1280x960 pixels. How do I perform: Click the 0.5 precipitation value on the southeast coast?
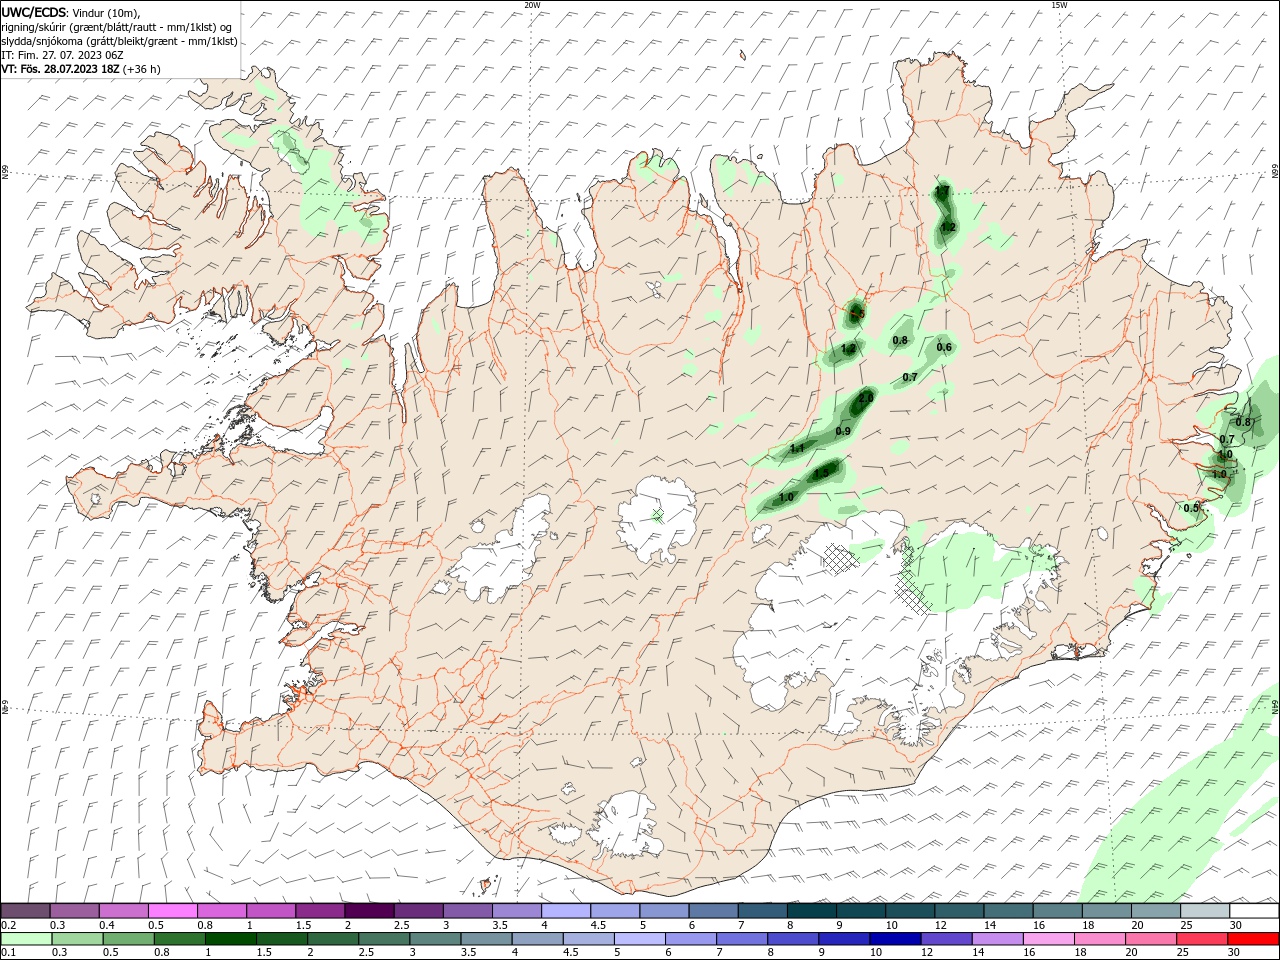(1191, 508)
